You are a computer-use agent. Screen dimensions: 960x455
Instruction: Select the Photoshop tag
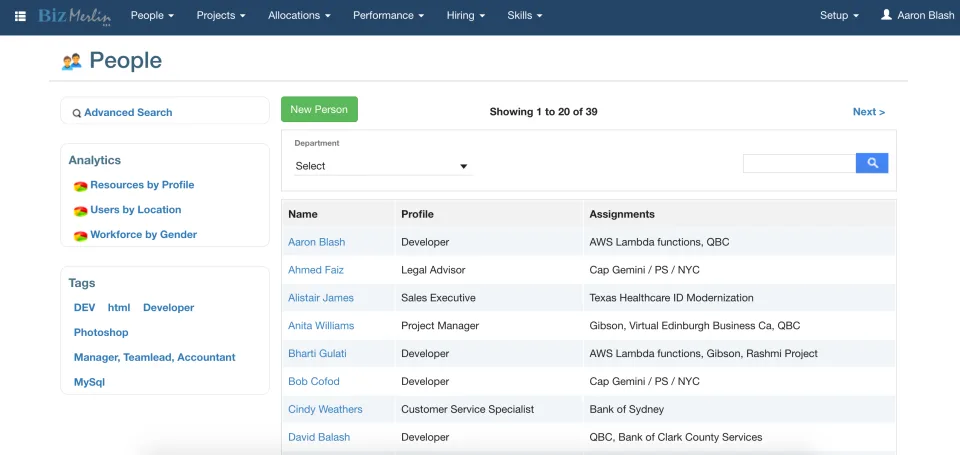[101, 333]
